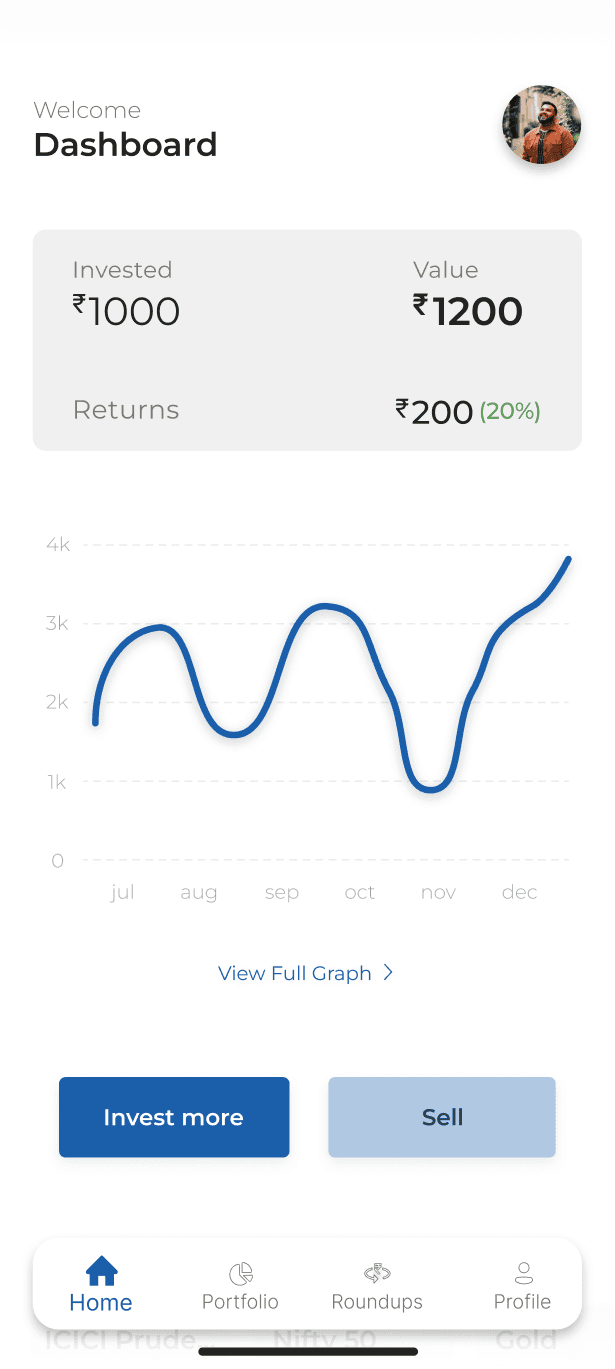Tap the Value ₹1200 amount
This screenshot has width=615, height=1369.
click(468, 312)
